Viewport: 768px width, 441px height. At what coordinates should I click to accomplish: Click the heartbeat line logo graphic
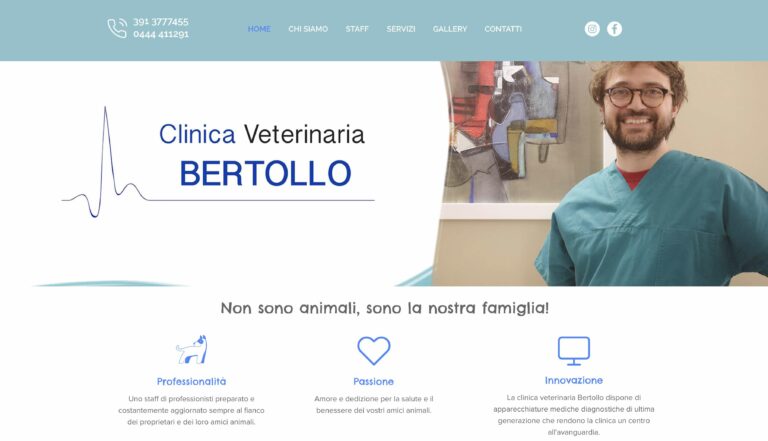(104, 162)
